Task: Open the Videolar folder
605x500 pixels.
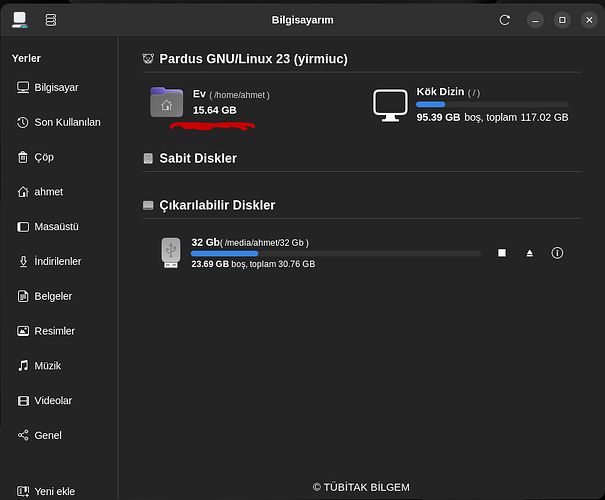Action: click(x=59, y=400)
